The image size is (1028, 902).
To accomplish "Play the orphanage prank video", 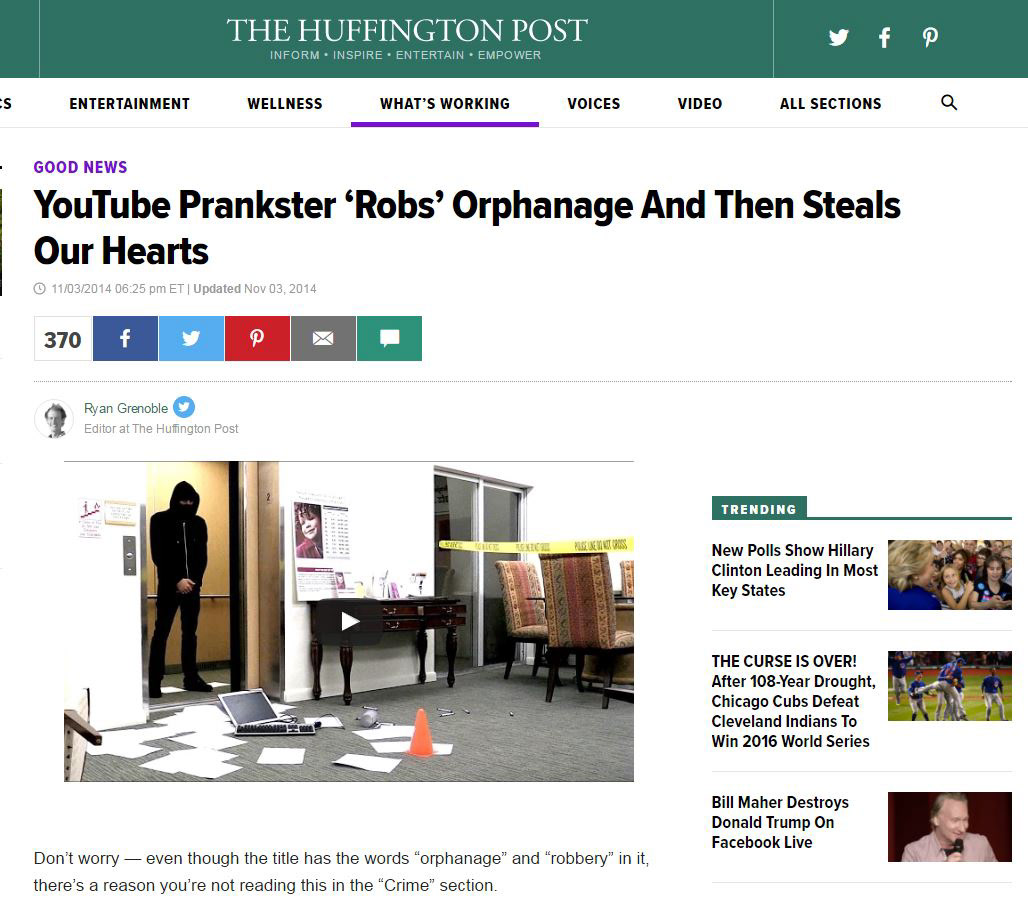I will [349, 621].
